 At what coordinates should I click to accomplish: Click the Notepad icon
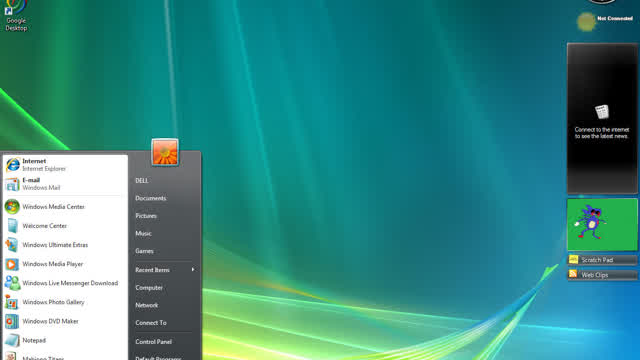(x=12, y=340)
